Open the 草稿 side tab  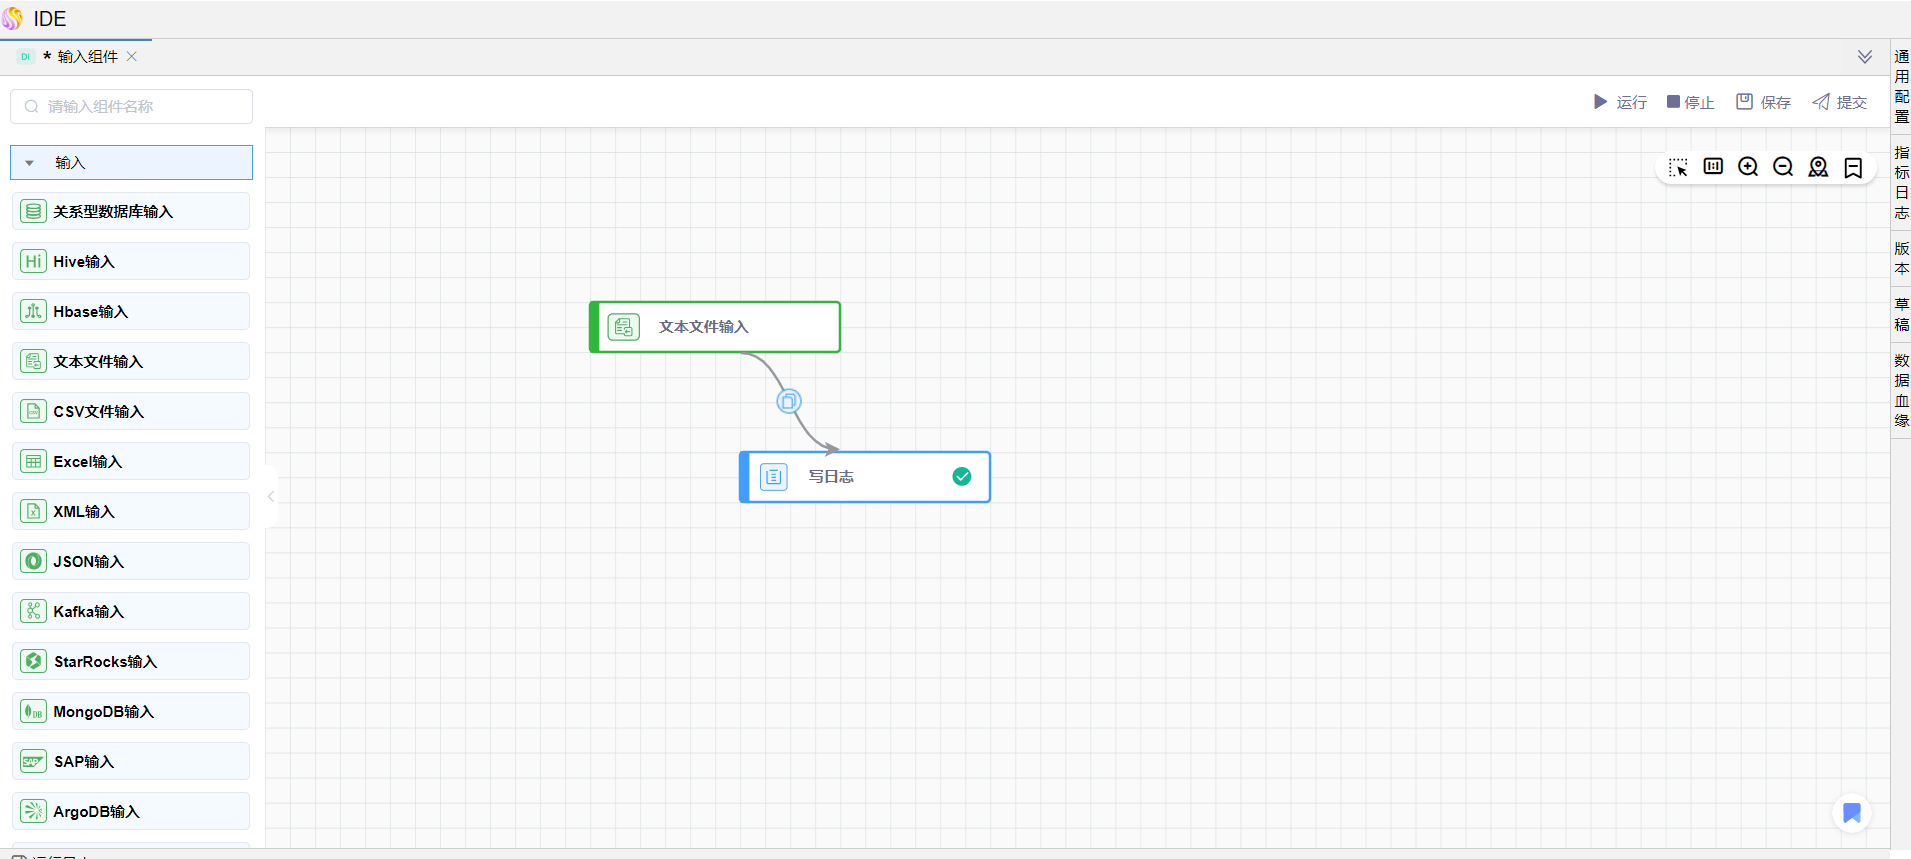1902,315
